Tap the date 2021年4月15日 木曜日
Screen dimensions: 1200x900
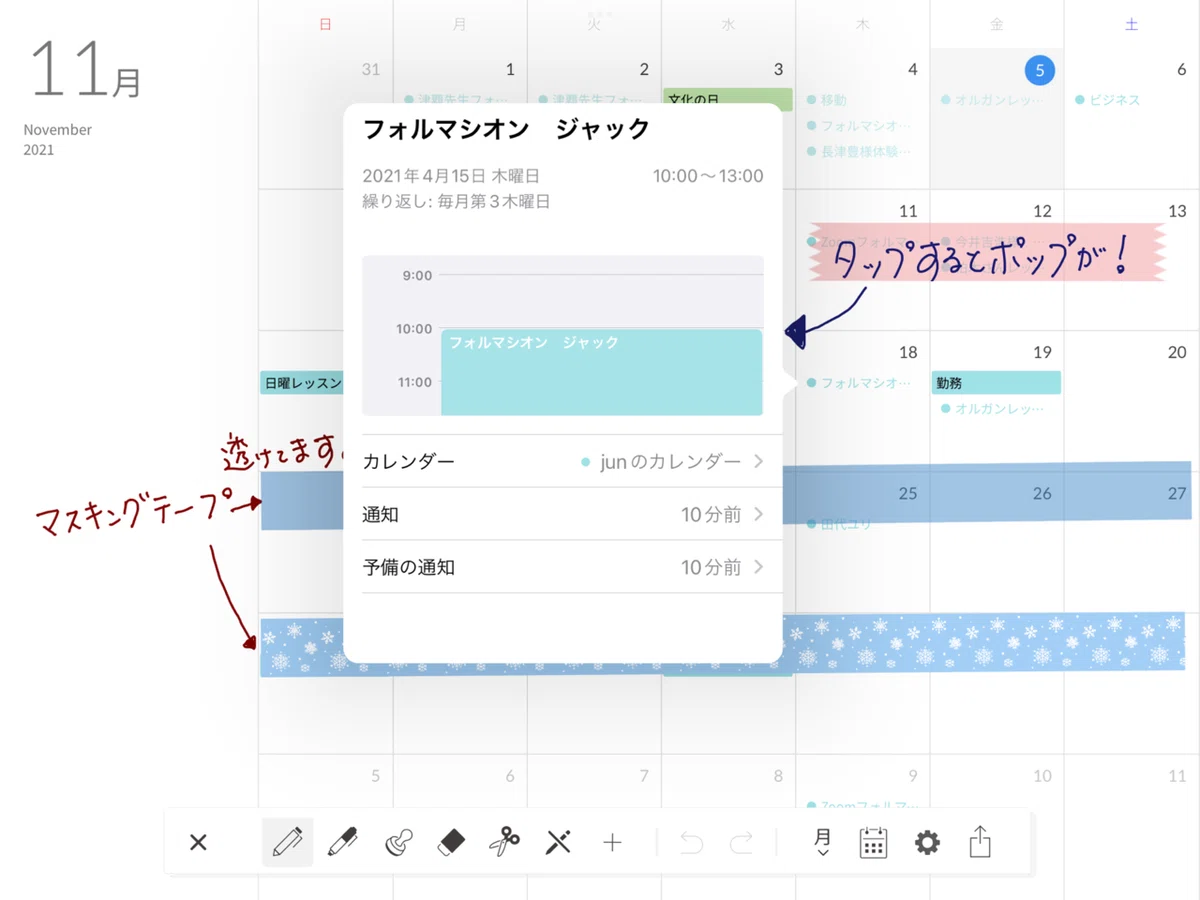point(451,176)
